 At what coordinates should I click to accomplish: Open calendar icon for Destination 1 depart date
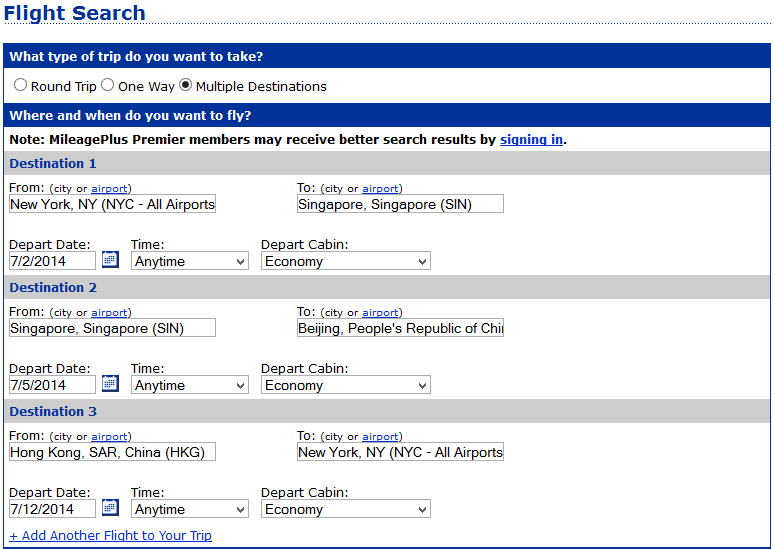tap(110, 259)
